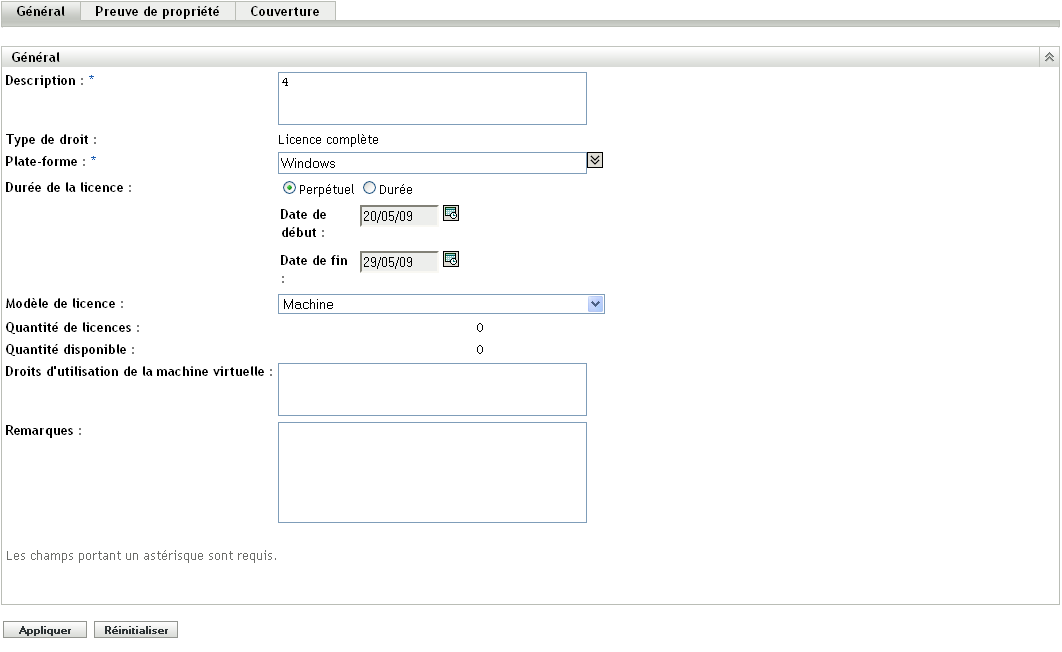
Task: Click the Date de début input field
Action: (399, 216)
